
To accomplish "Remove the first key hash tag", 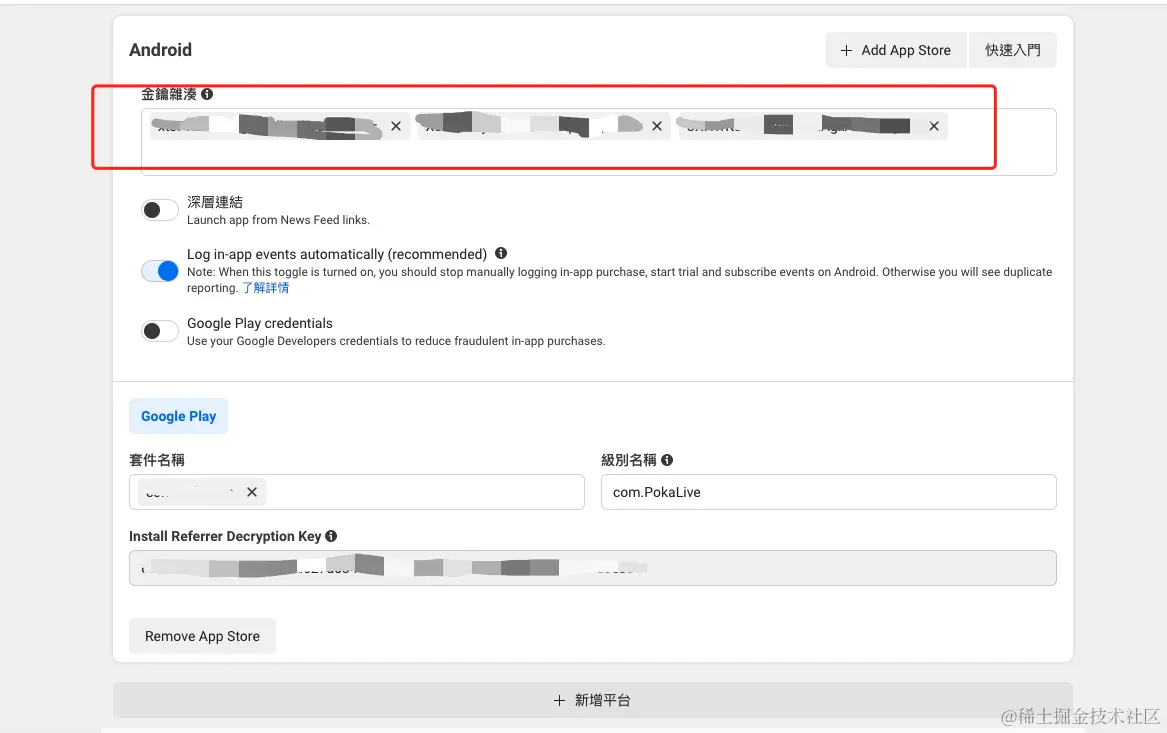I will click(396, 126).
